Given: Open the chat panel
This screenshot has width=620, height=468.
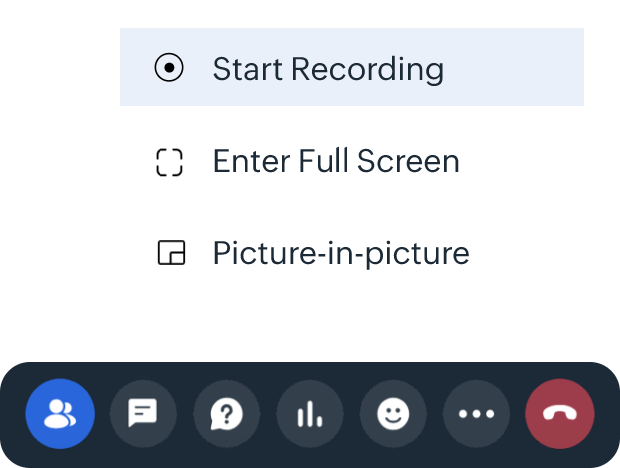Looking at the screenshot, I should [x=143, y=412].
